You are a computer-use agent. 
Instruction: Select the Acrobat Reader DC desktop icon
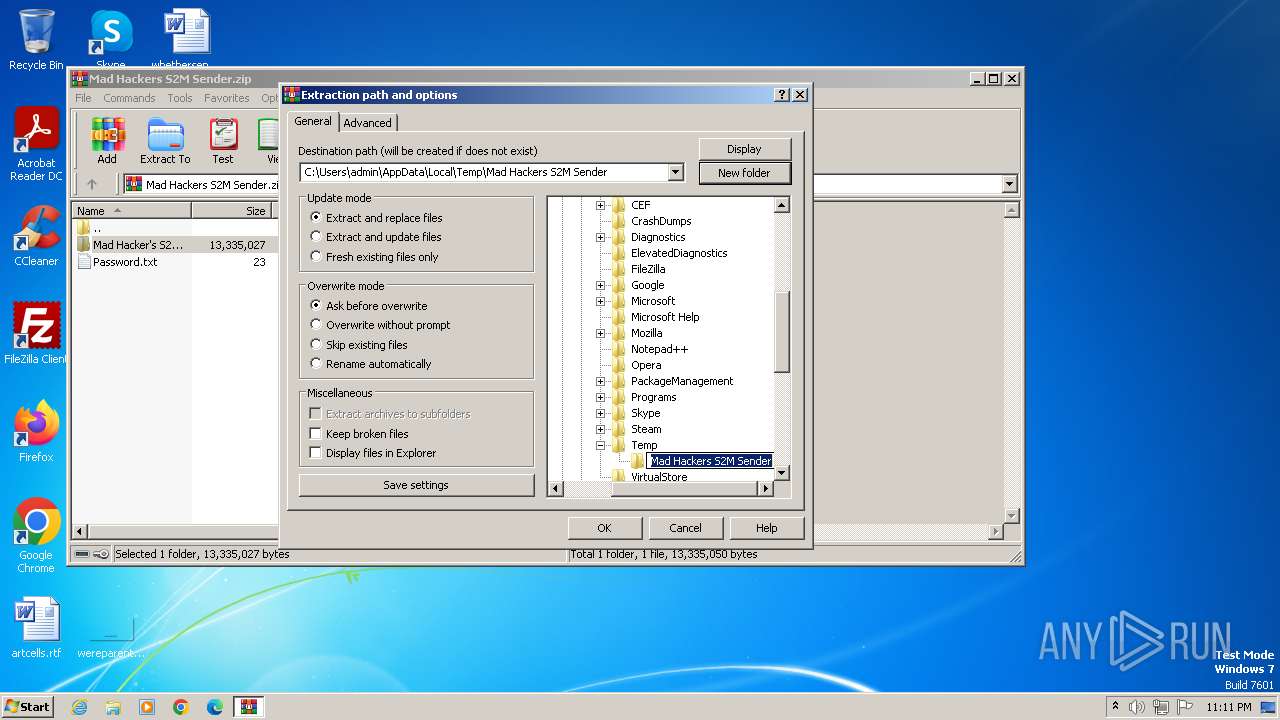pyautogui.click(x=36, y=145)
